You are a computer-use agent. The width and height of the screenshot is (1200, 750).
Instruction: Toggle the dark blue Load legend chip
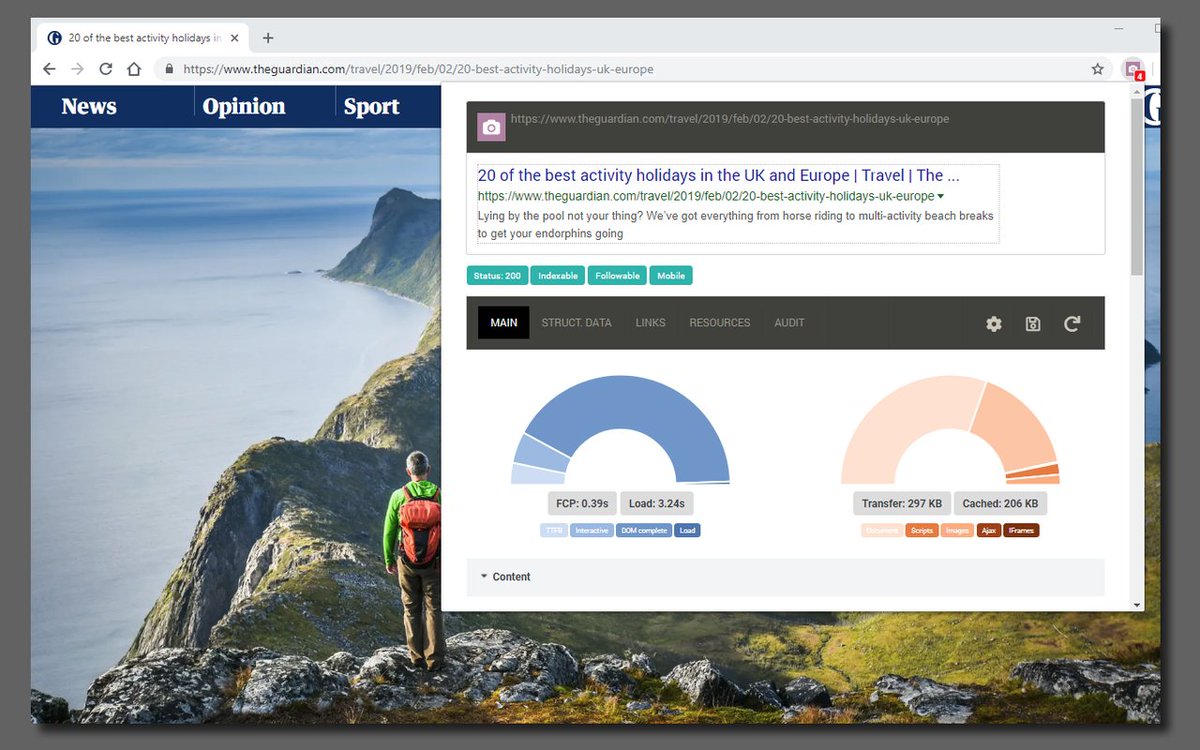click(x=687, y=530)
